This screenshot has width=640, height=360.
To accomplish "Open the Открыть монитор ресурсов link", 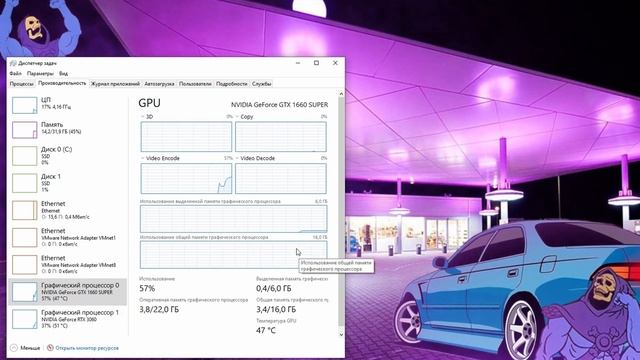I will click(87, 348).
